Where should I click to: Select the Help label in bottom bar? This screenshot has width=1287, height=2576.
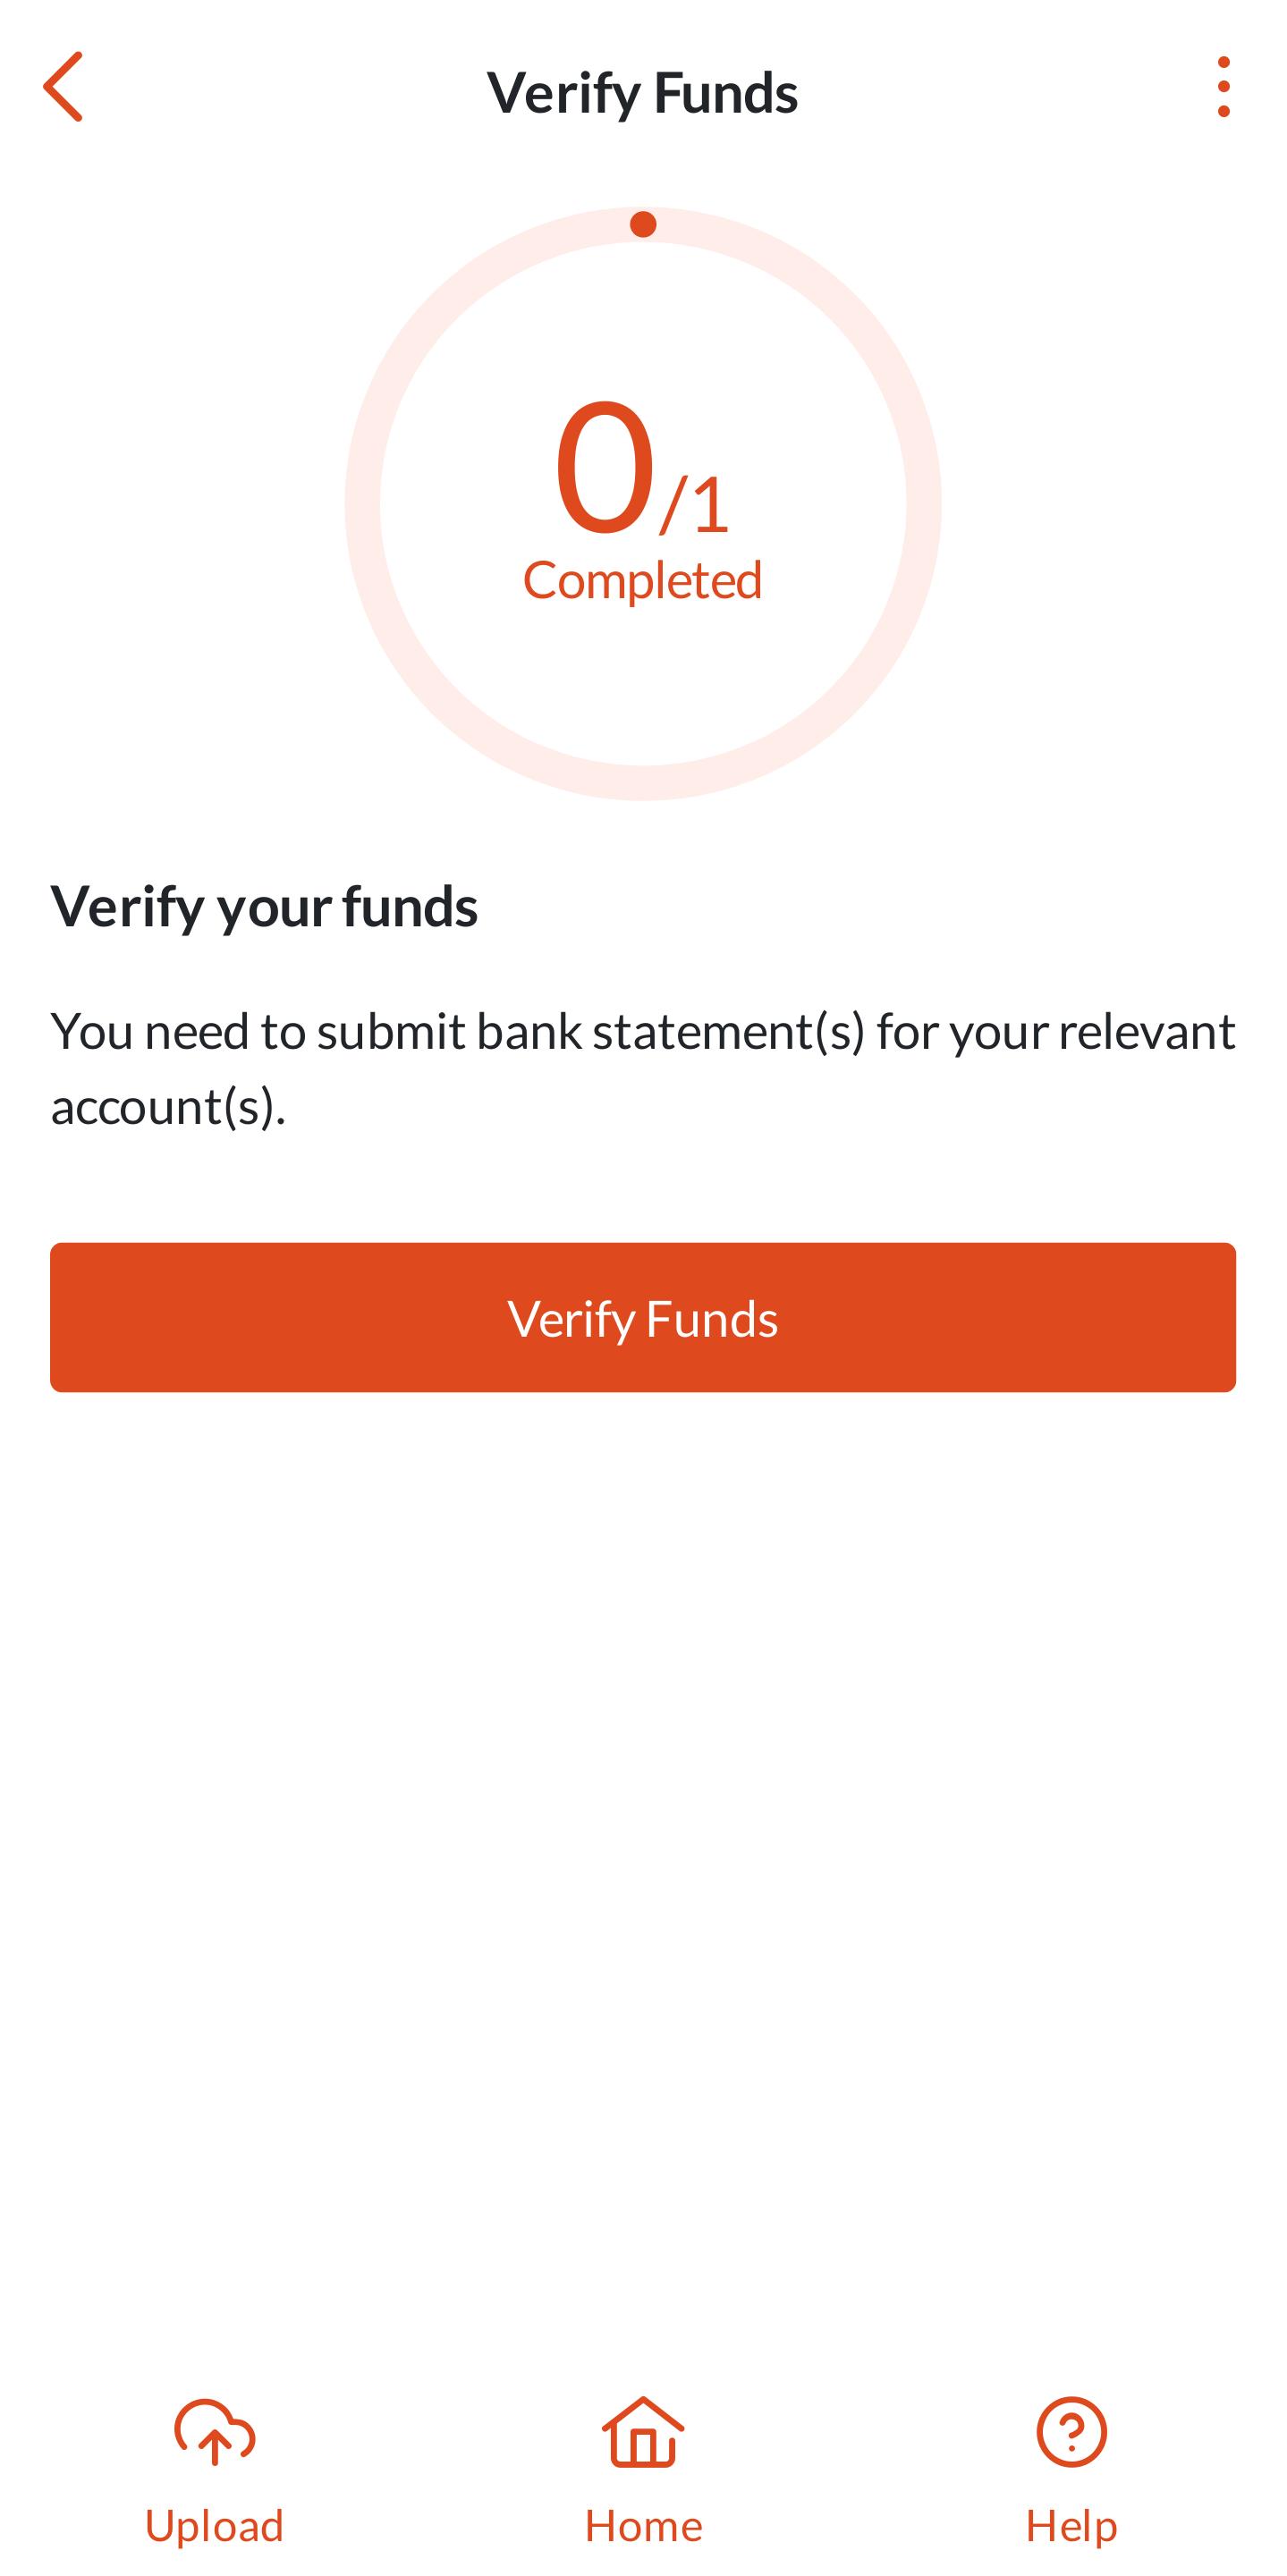click(x=1071, y=2526)
